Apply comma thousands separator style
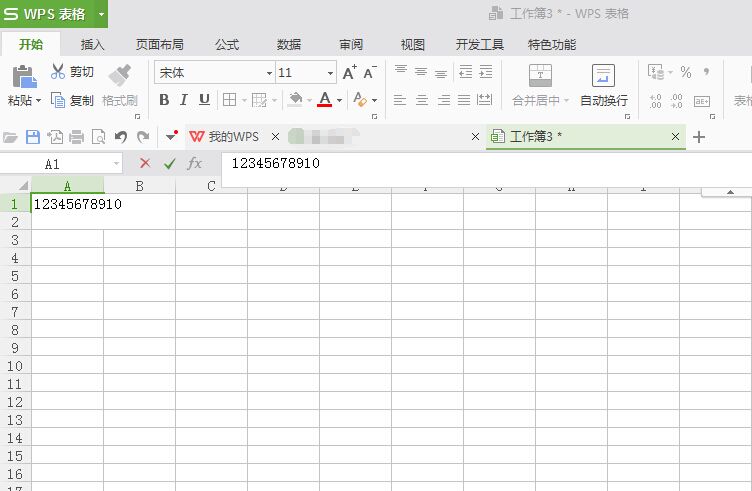752x491 pixels. [706, 72]
